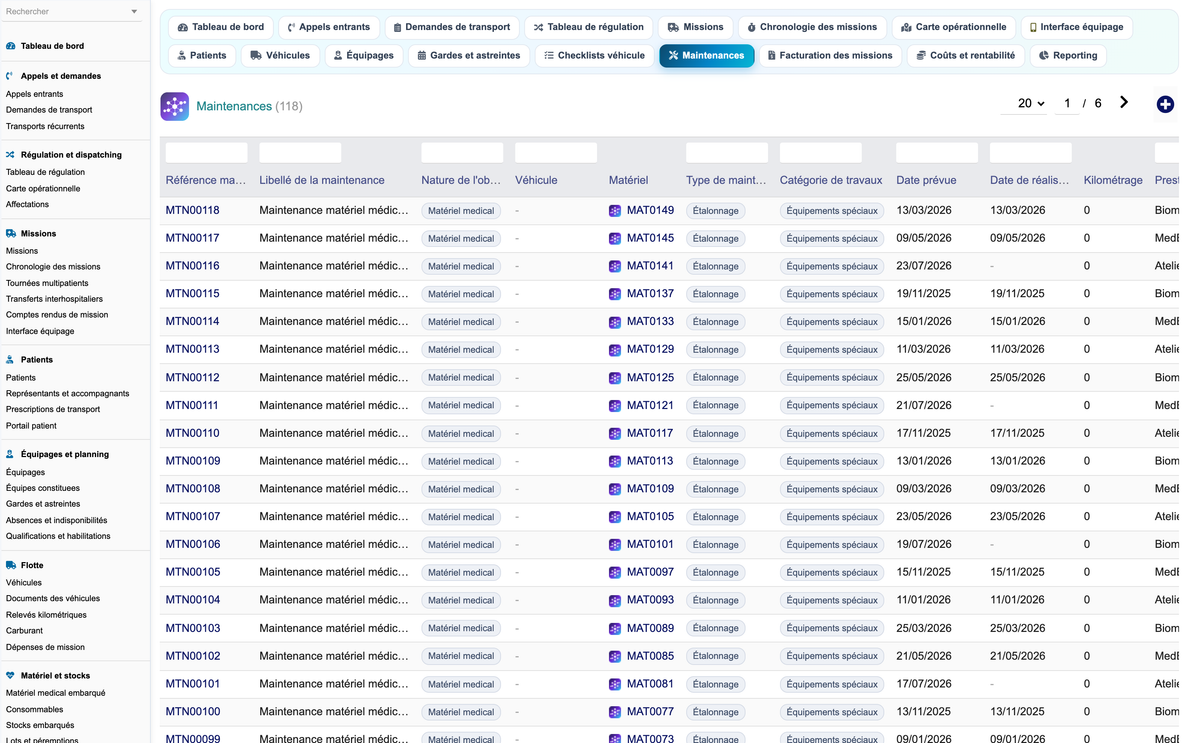Open the Reporting tab

click(1068, 55)
